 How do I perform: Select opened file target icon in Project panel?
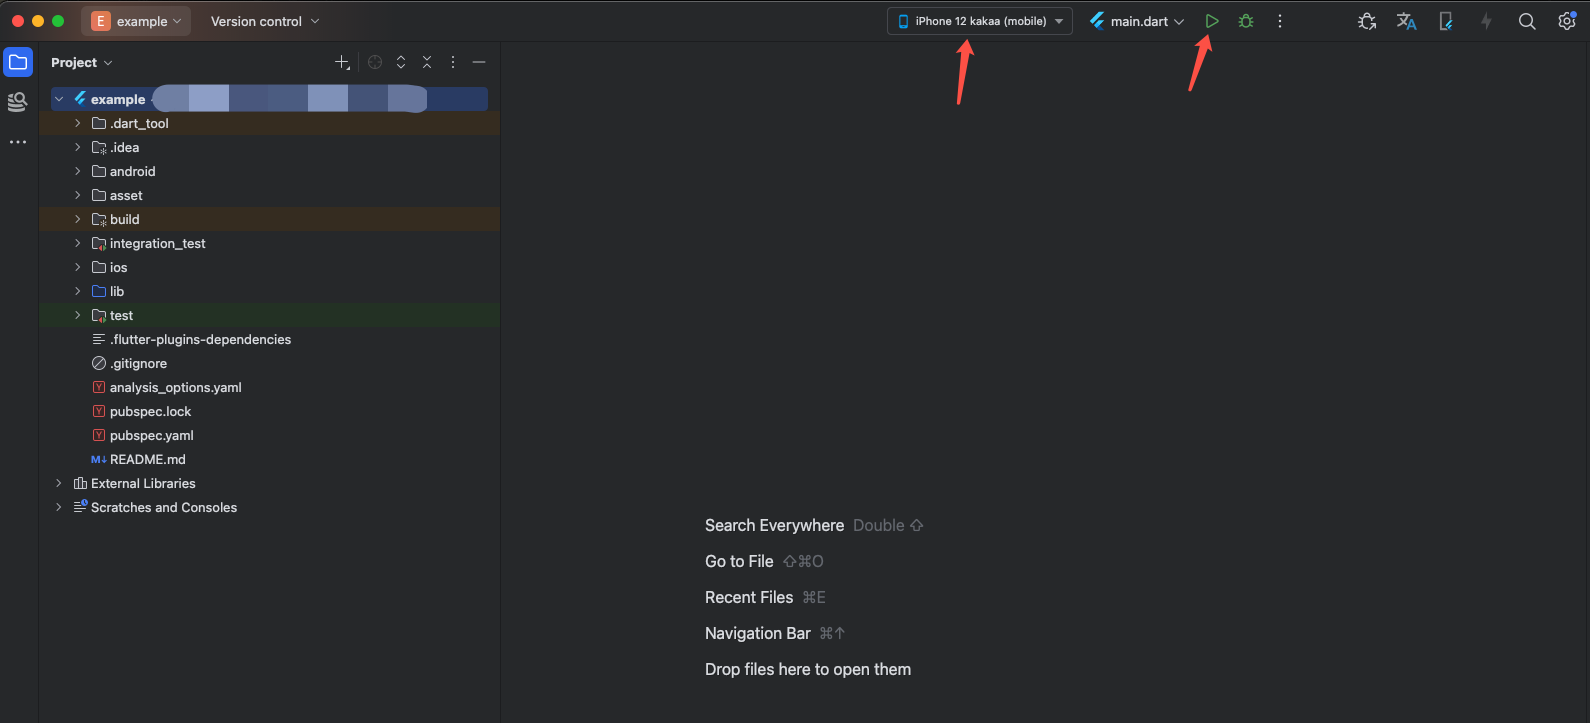point(375,62)
